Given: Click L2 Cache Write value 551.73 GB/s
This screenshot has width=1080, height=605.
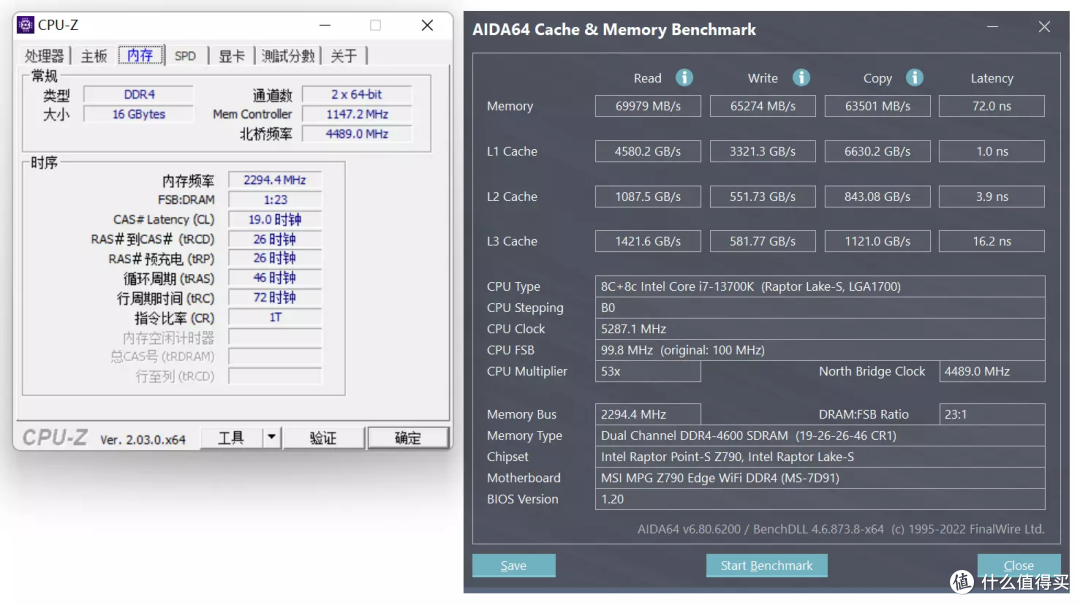Looking at the screenshot, I should click(762, 196).
